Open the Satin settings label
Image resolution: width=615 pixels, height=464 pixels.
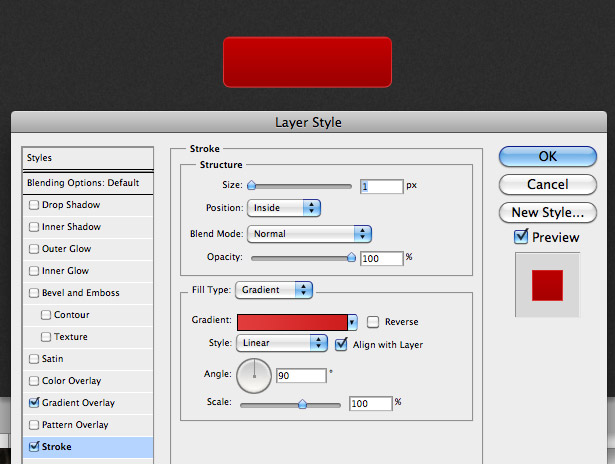pos(53,358)
